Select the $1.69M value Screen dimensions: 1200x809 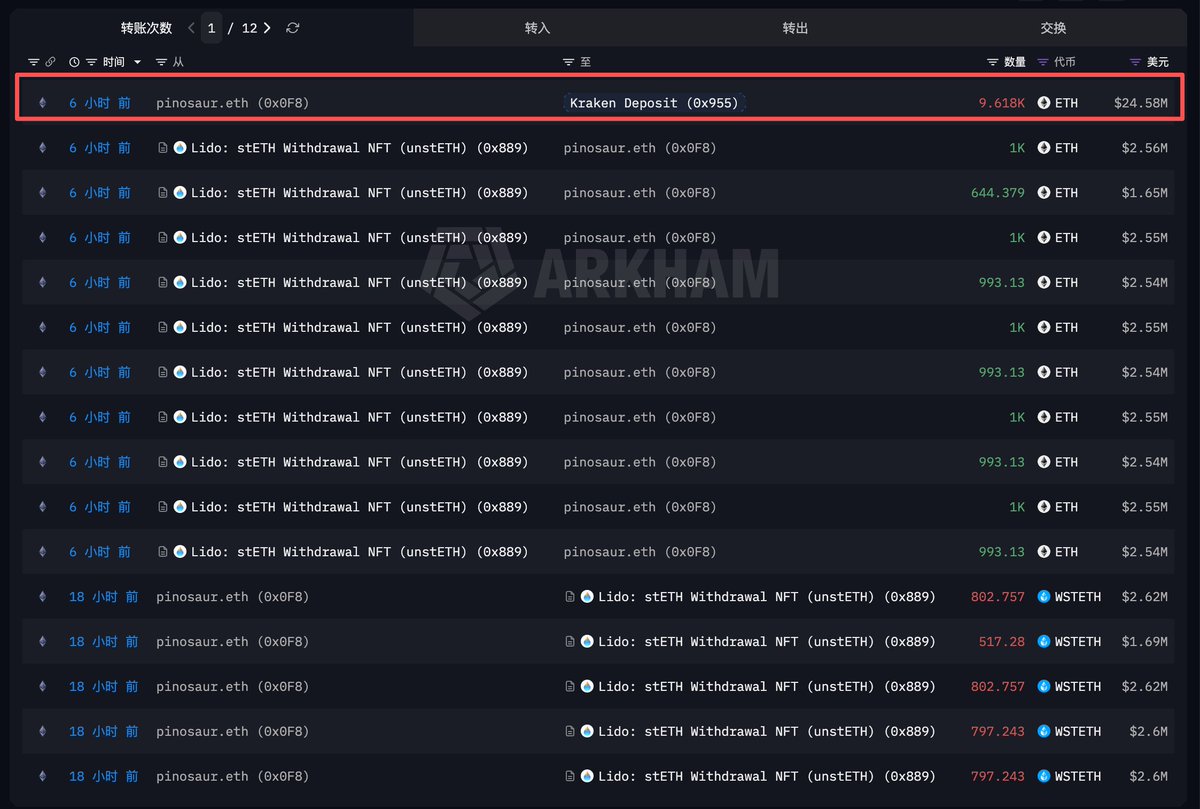point(1145,642)
